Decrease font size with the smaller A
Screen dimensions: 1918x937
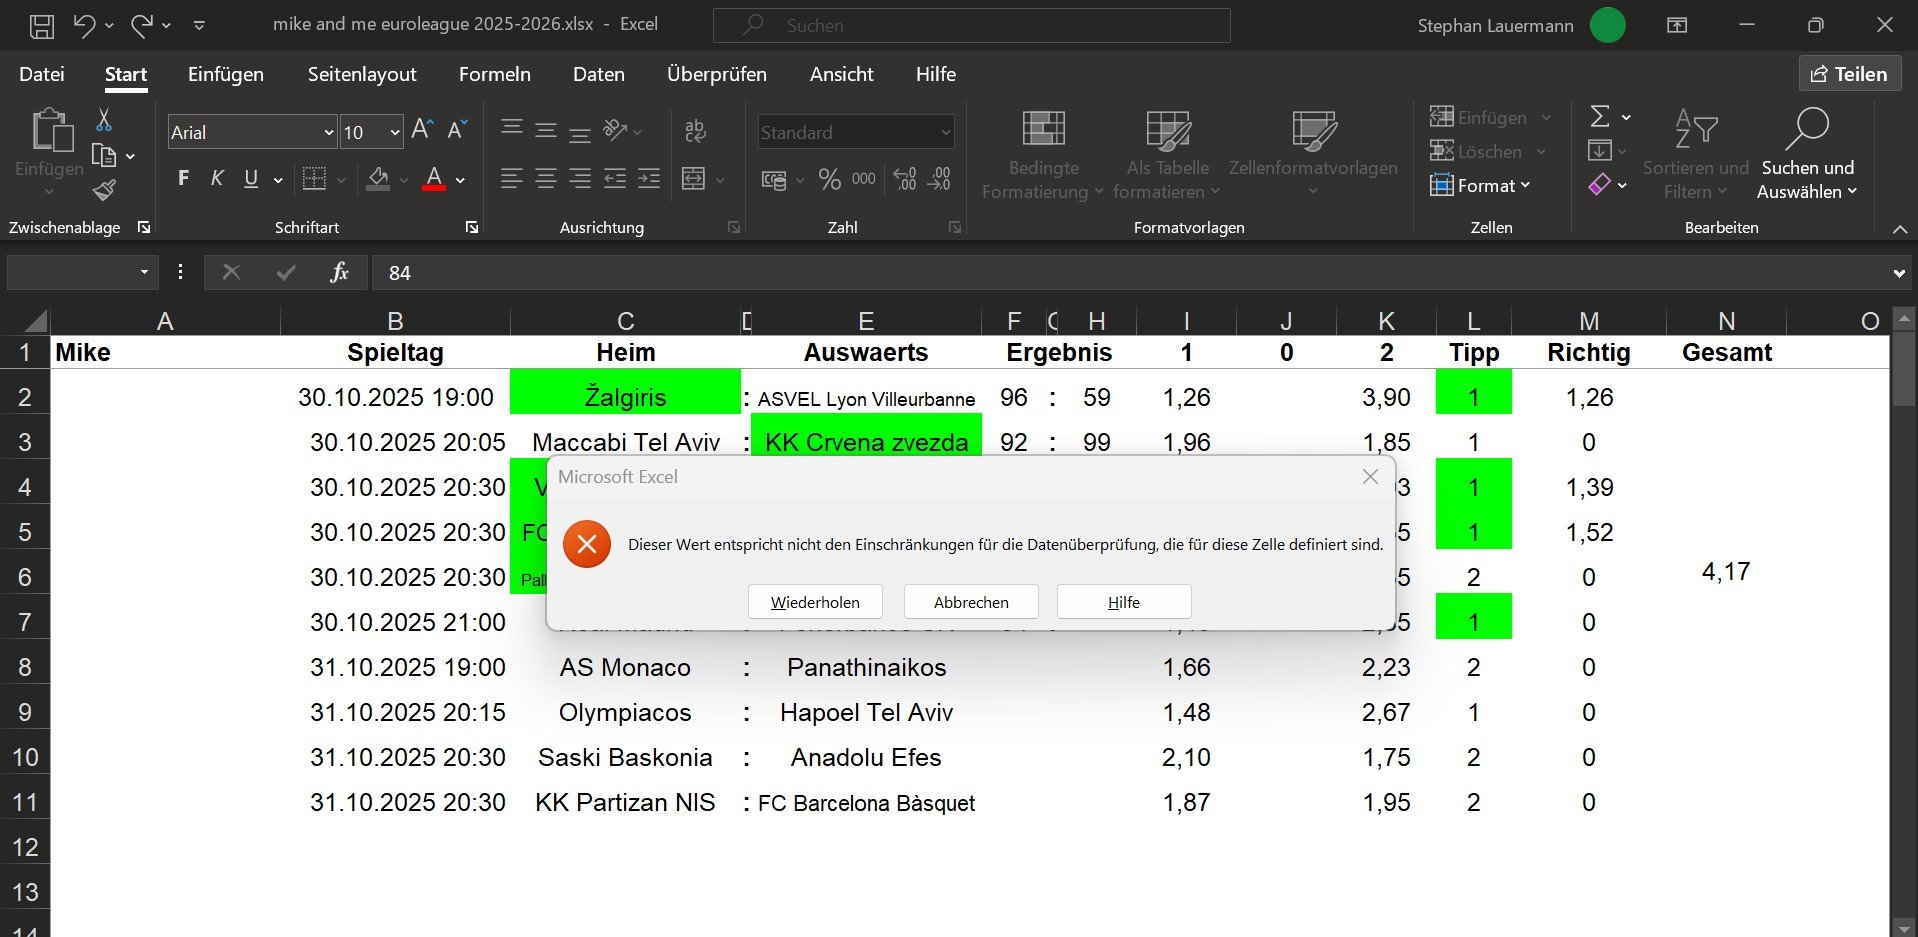pos(458,129)
